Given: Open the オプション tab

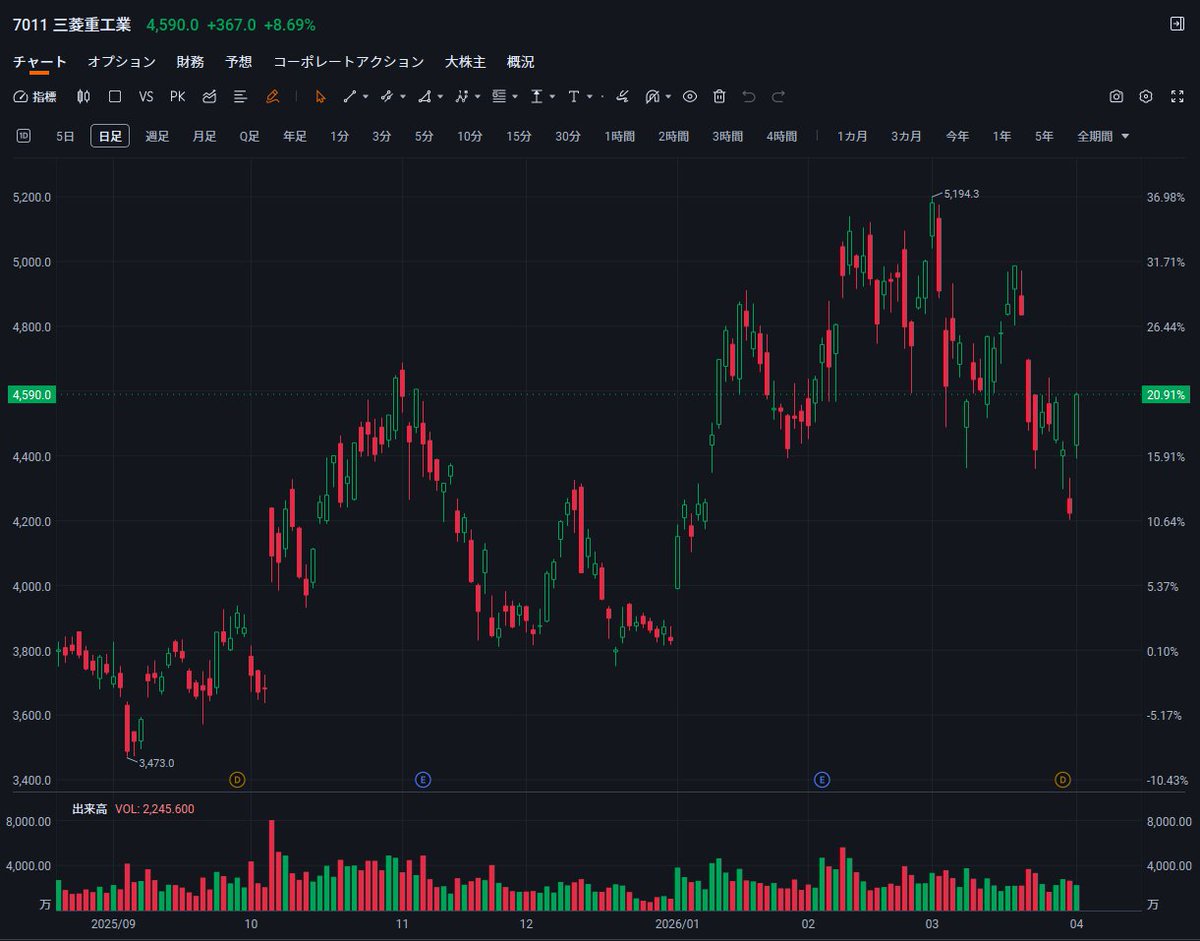Looking at the screenshot, I should (x=122, y=62).
